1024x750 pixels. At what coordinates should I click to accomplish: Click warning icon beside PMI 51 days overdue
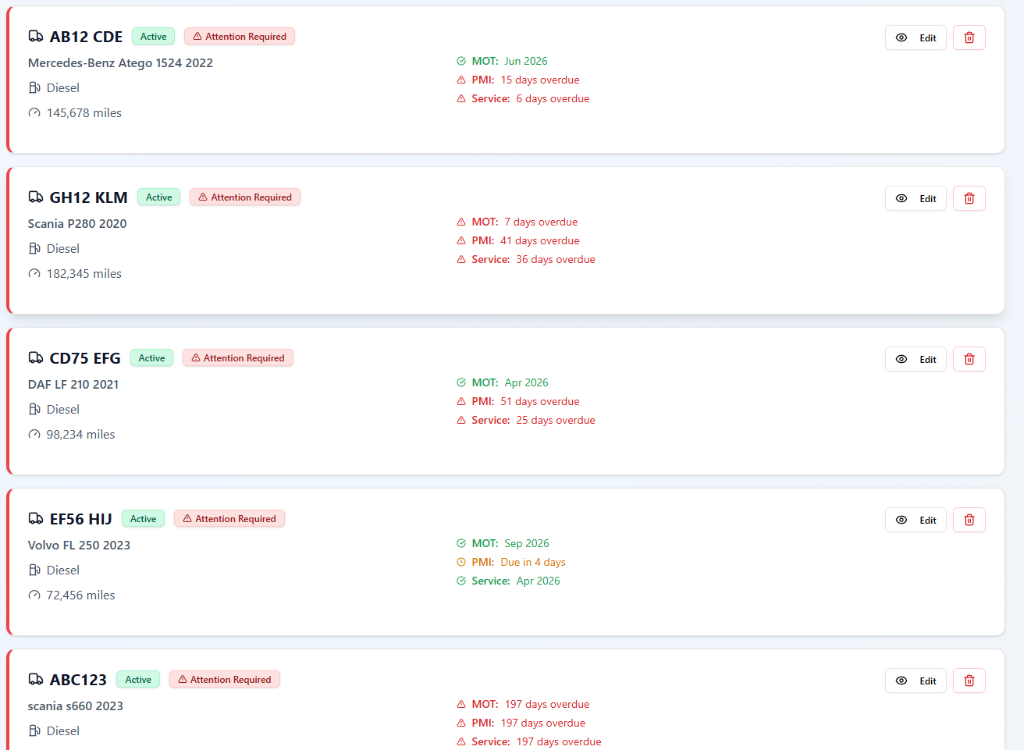461,401
